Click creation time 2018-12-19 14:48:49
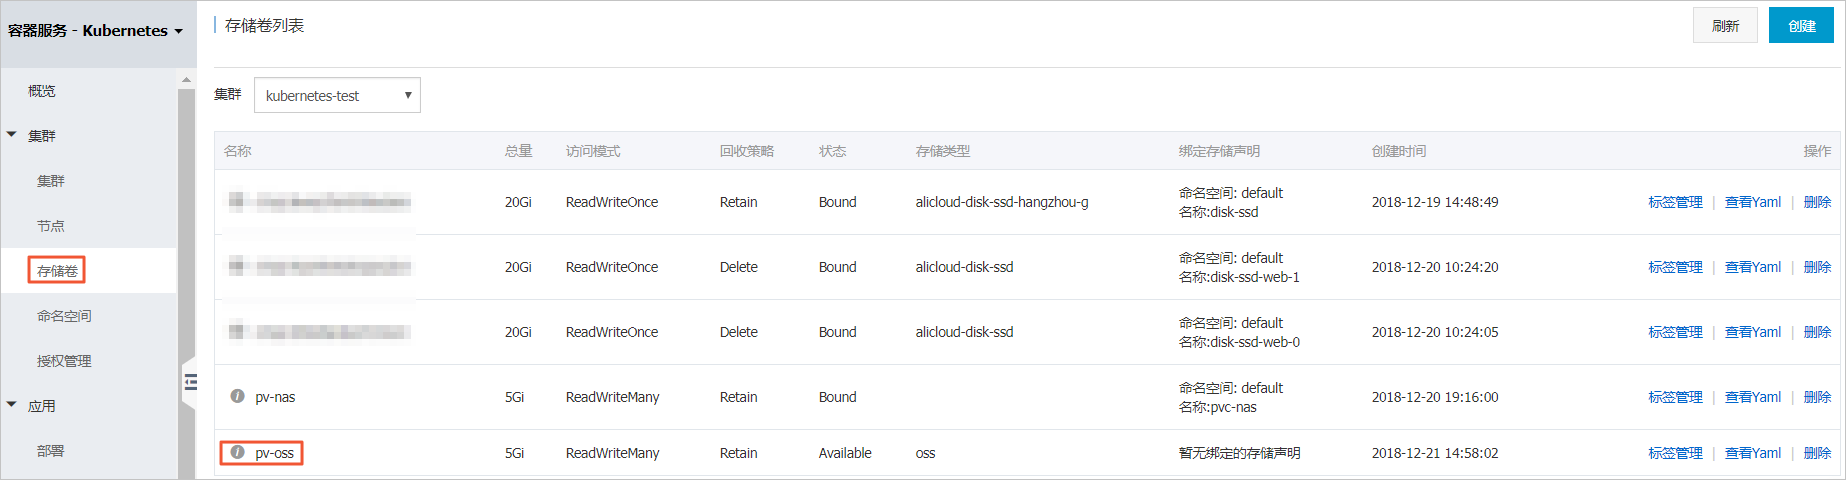 pyautogui.click(x=1435, y=202)
